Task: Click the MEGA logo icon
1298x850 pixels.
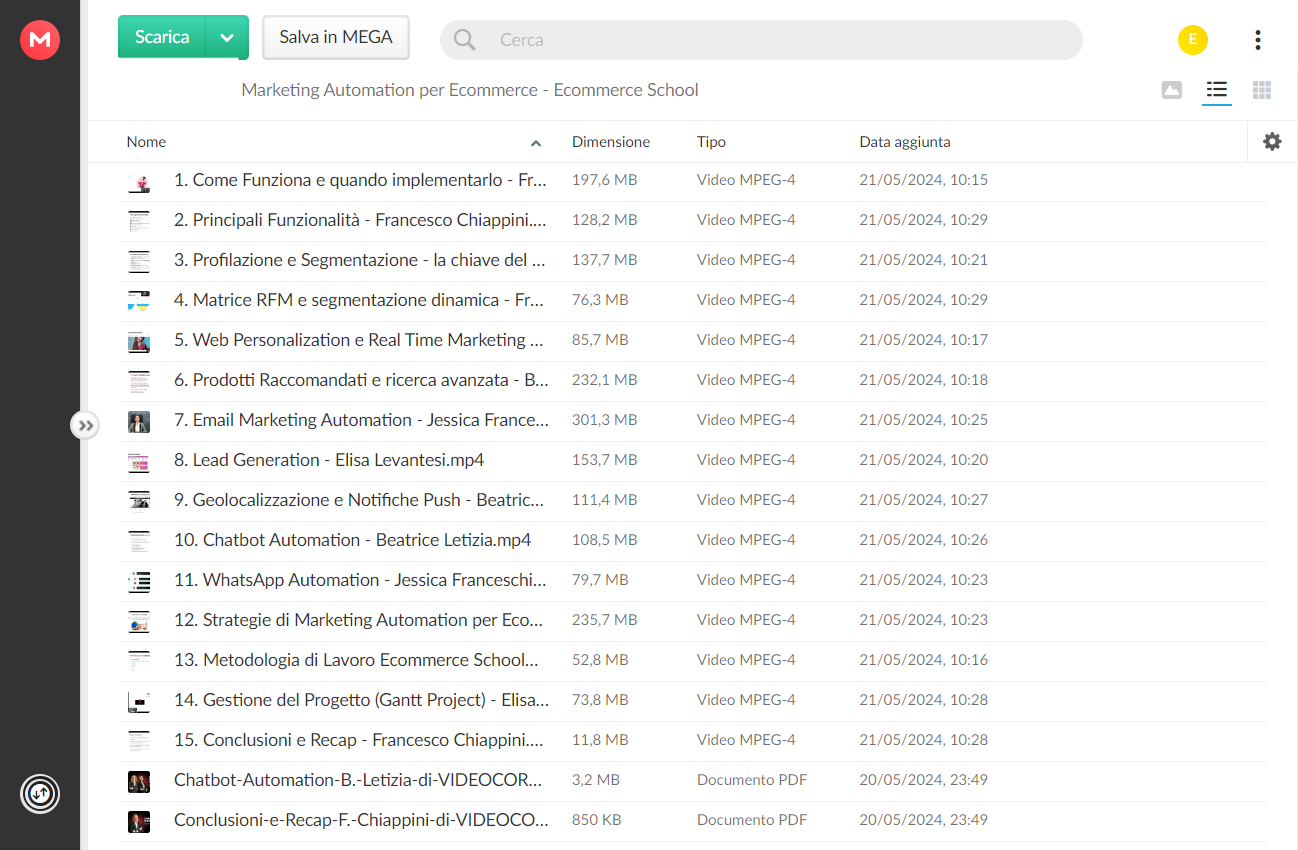Action: [x=40, y=40]
